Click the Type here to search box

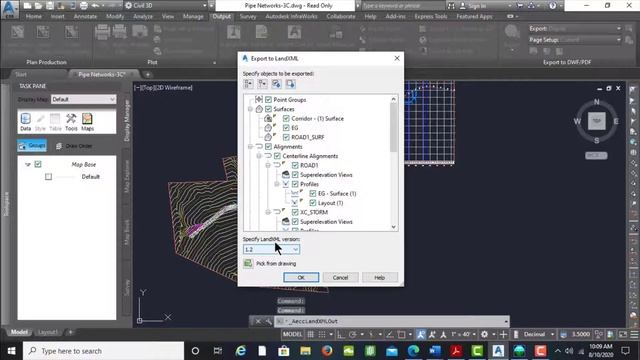[104, 351]
